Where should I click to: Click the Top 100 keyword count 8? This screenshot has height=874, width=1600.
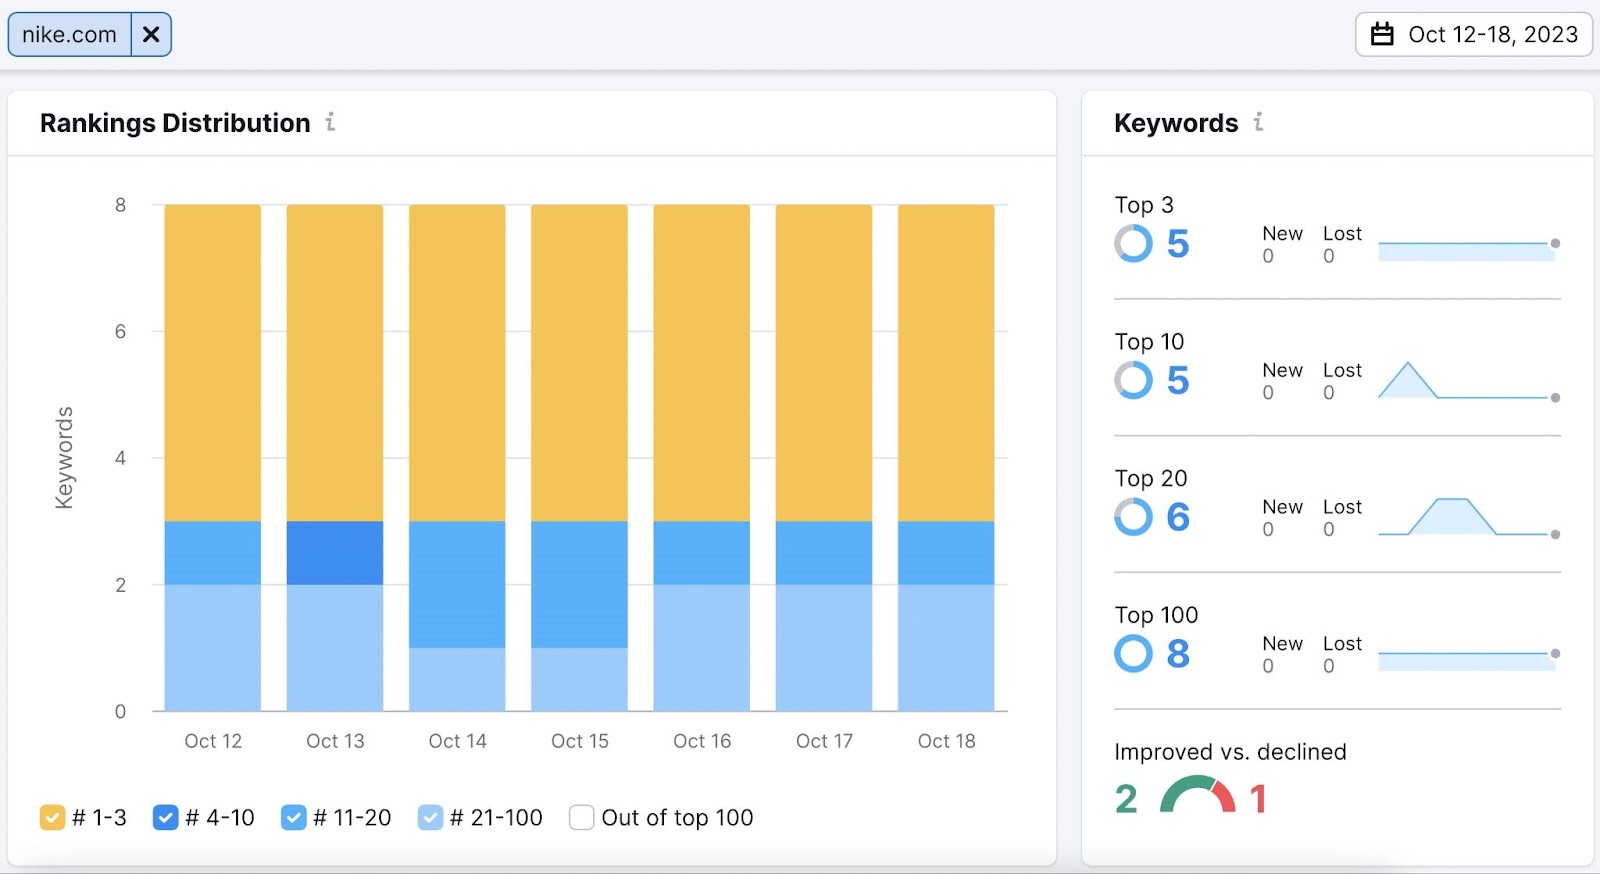pos(1178,654)
